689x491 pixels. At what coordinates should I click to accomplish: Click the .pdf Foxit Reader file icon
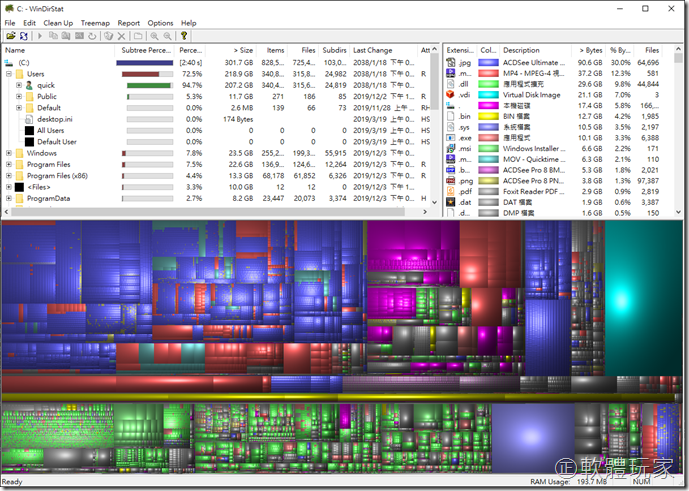452,190
